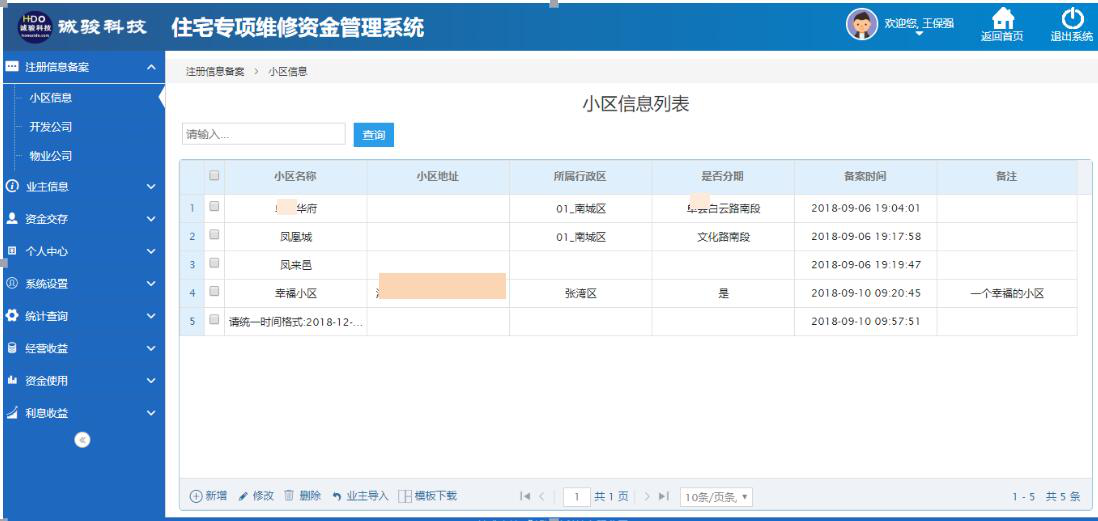Click the 统计查询 gear icon
1098x521 pixels.
click(12, 316)
